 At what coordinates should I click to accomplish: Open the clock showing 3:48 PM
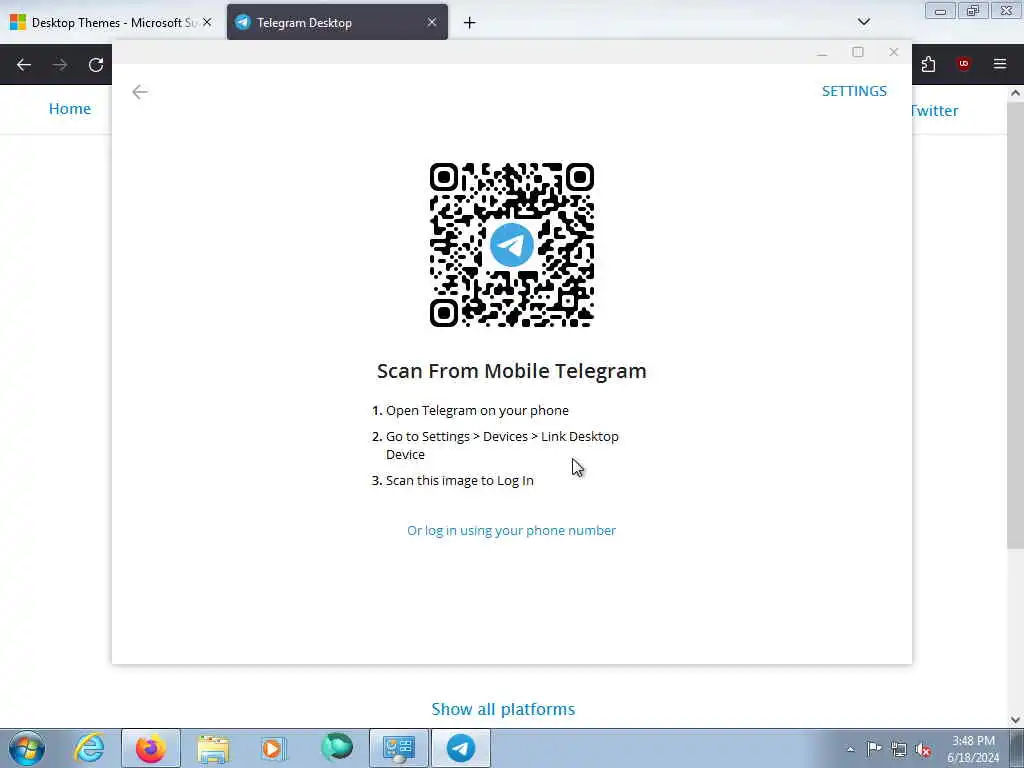click(973, 749)
